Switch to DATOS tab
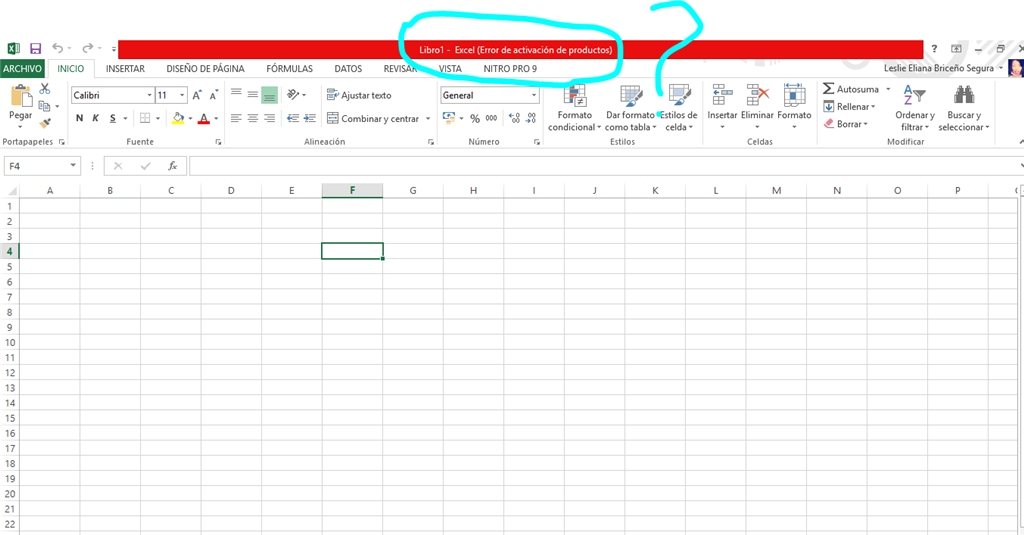The width and height of the screenshot is (1024, 535). [348, 69]
